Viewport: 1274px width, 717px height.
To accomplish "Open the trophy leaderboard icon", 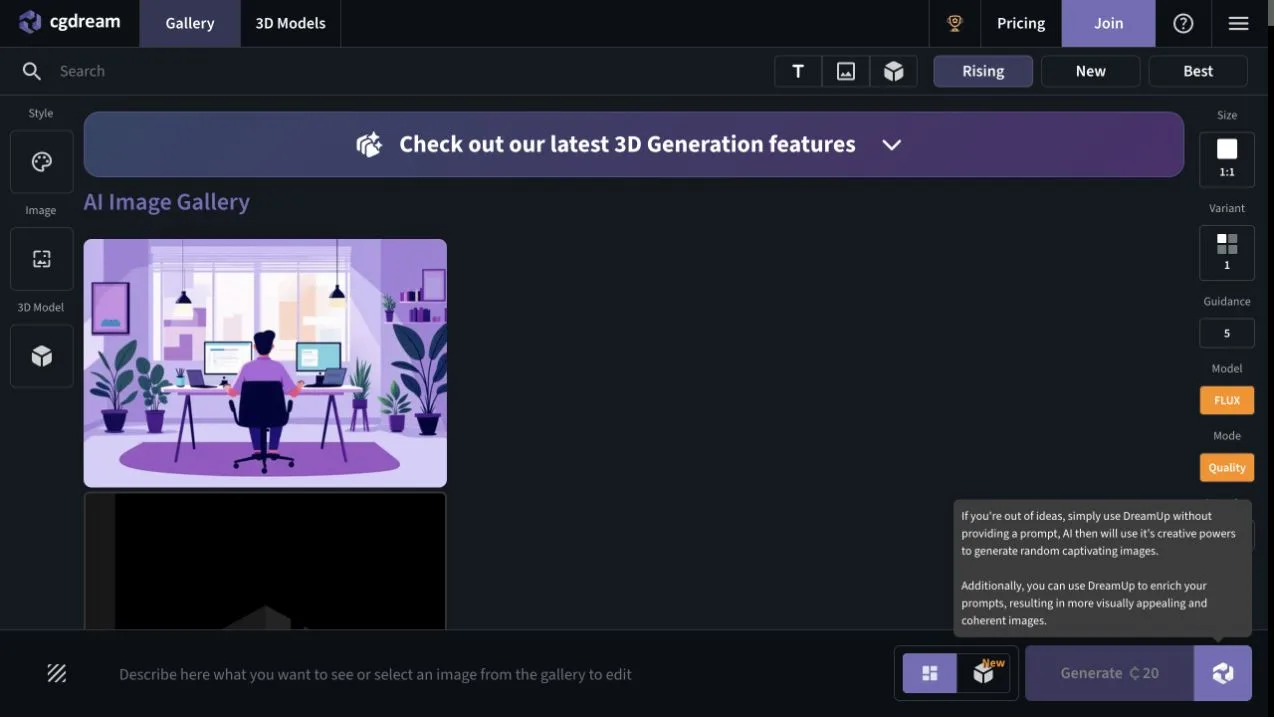I will (954, 23).
